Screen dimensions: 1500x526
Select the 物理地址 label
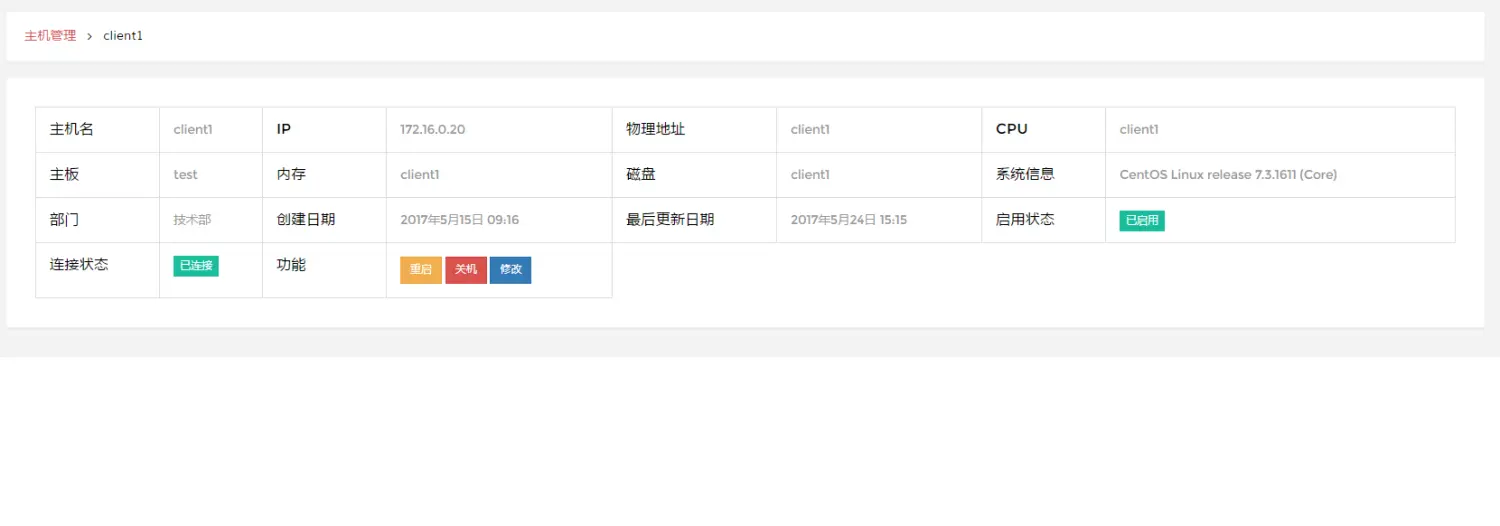[x=656, y=130]
